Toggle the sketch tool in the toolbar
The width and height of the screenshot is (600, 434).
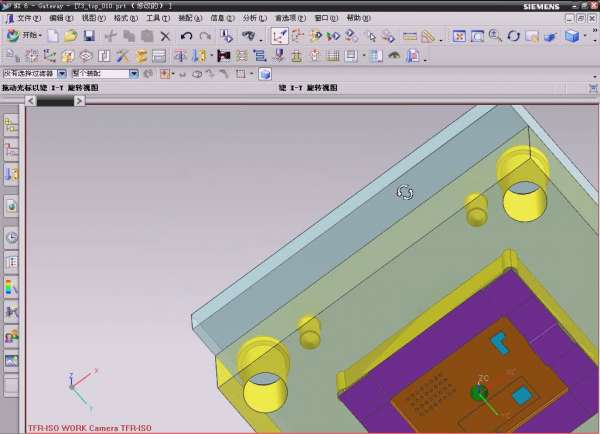coord(280,36)
